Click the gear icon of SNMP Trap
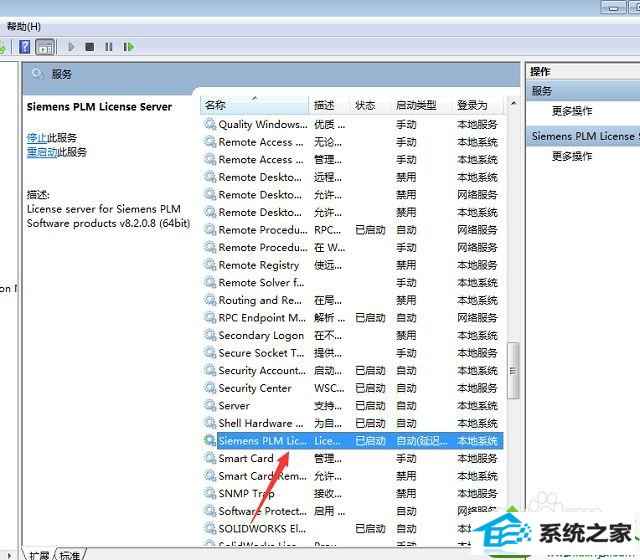The height and width of the screenshot is (560, 640). [x=210, y=493]
